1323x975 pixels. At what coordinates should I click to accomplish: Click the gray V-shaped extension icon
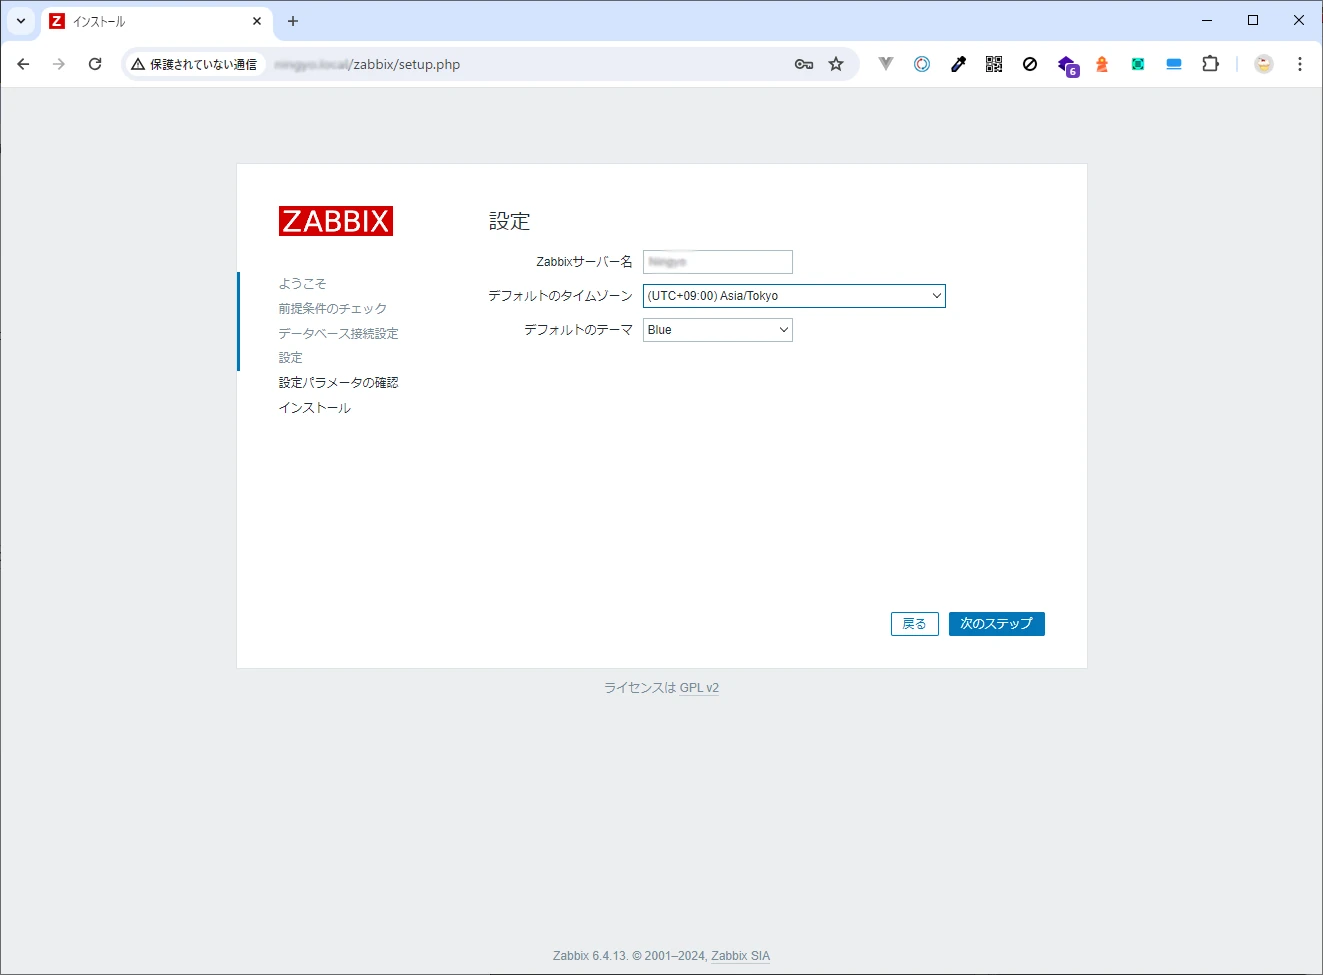[886, 64]
